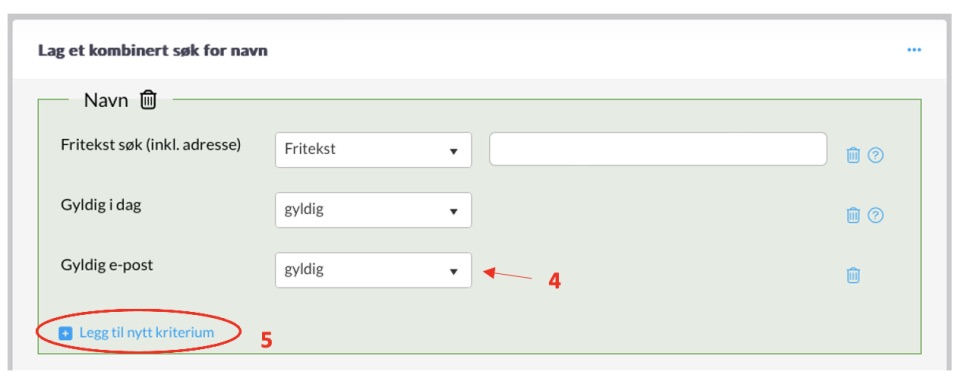Screen dimensions: 960x381
Task: Select the Navn group legend
Action: click(x=106, y=100)
